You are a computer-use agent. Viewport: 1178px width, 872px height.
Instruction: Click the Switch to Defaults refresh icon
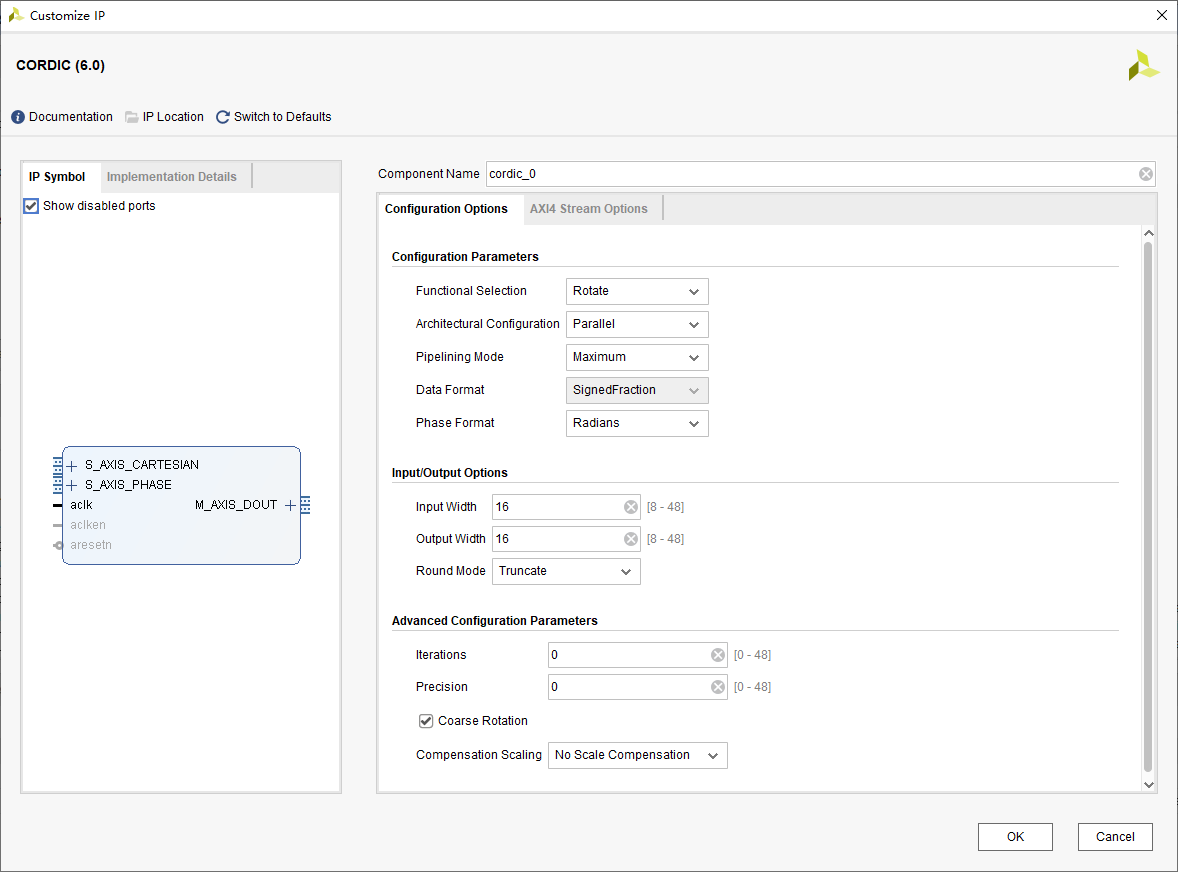click(x=222, y=117)
